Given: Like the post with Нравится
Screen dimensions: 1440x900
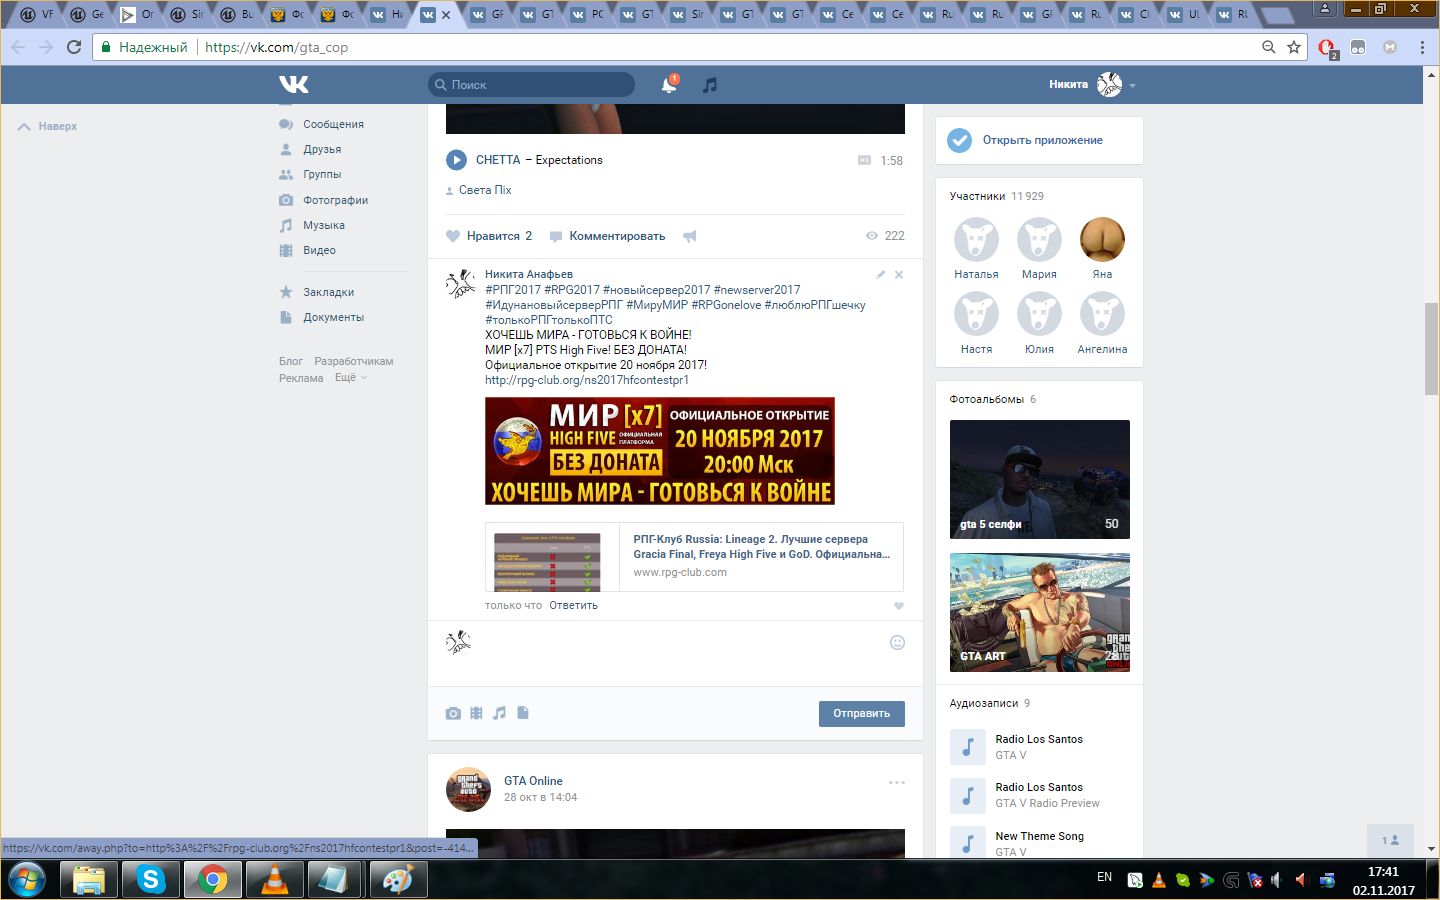Looking at the screenshot, I should pyautogui.click(x=490, y=236).
